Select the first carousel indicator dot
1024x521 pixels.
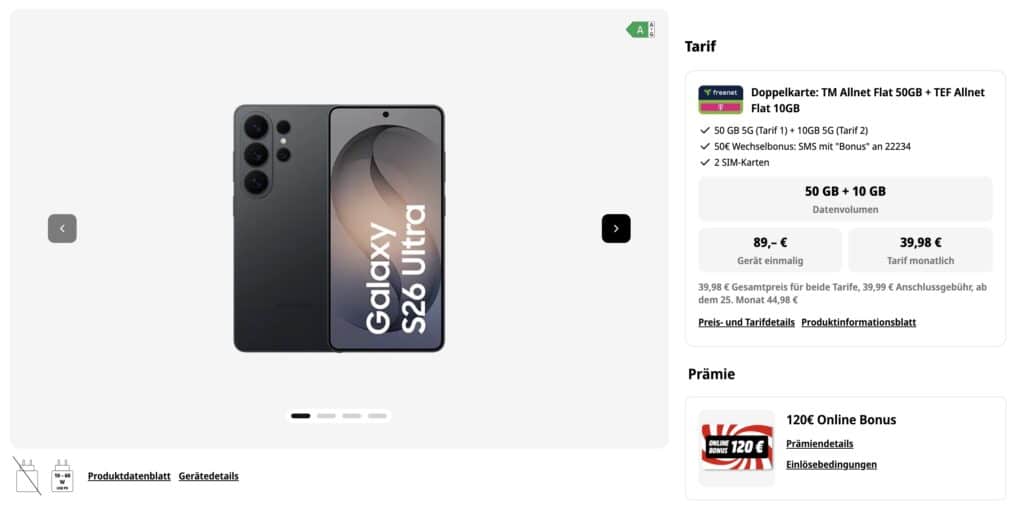[300, 416]
